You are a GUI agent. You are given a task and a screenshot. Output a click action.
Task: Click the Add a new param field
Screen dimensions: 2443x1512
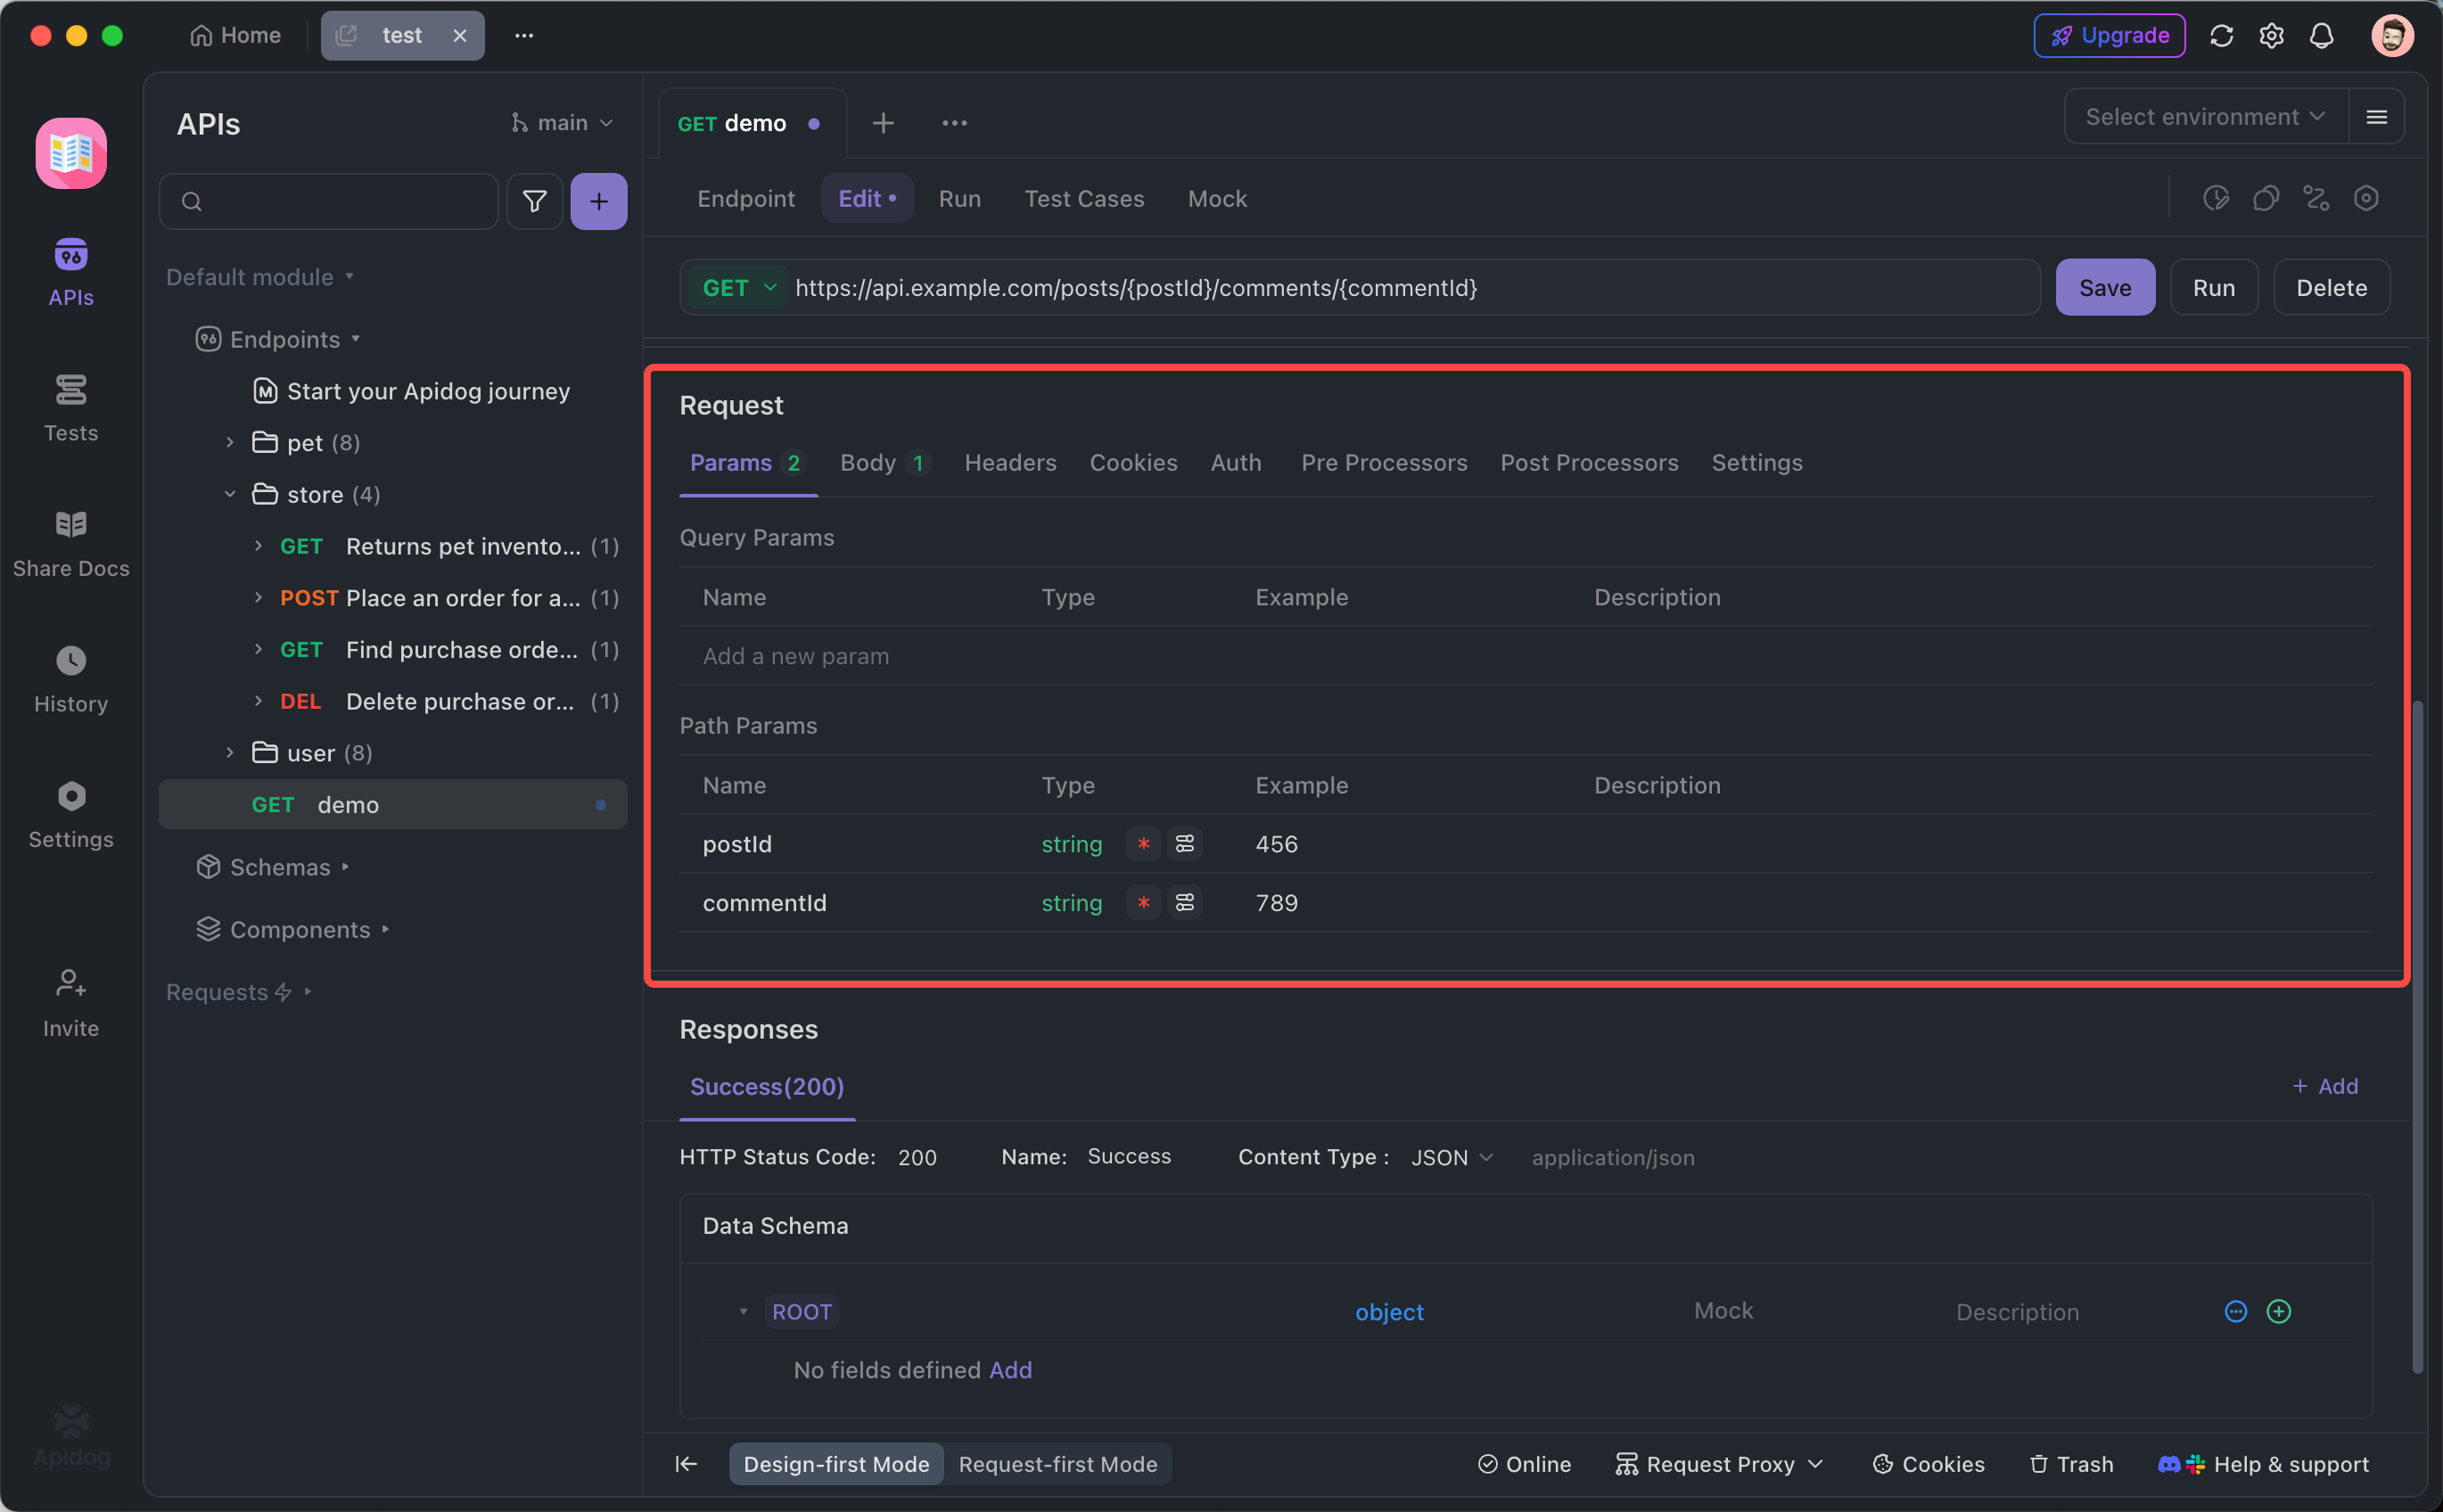click(795, 656)
